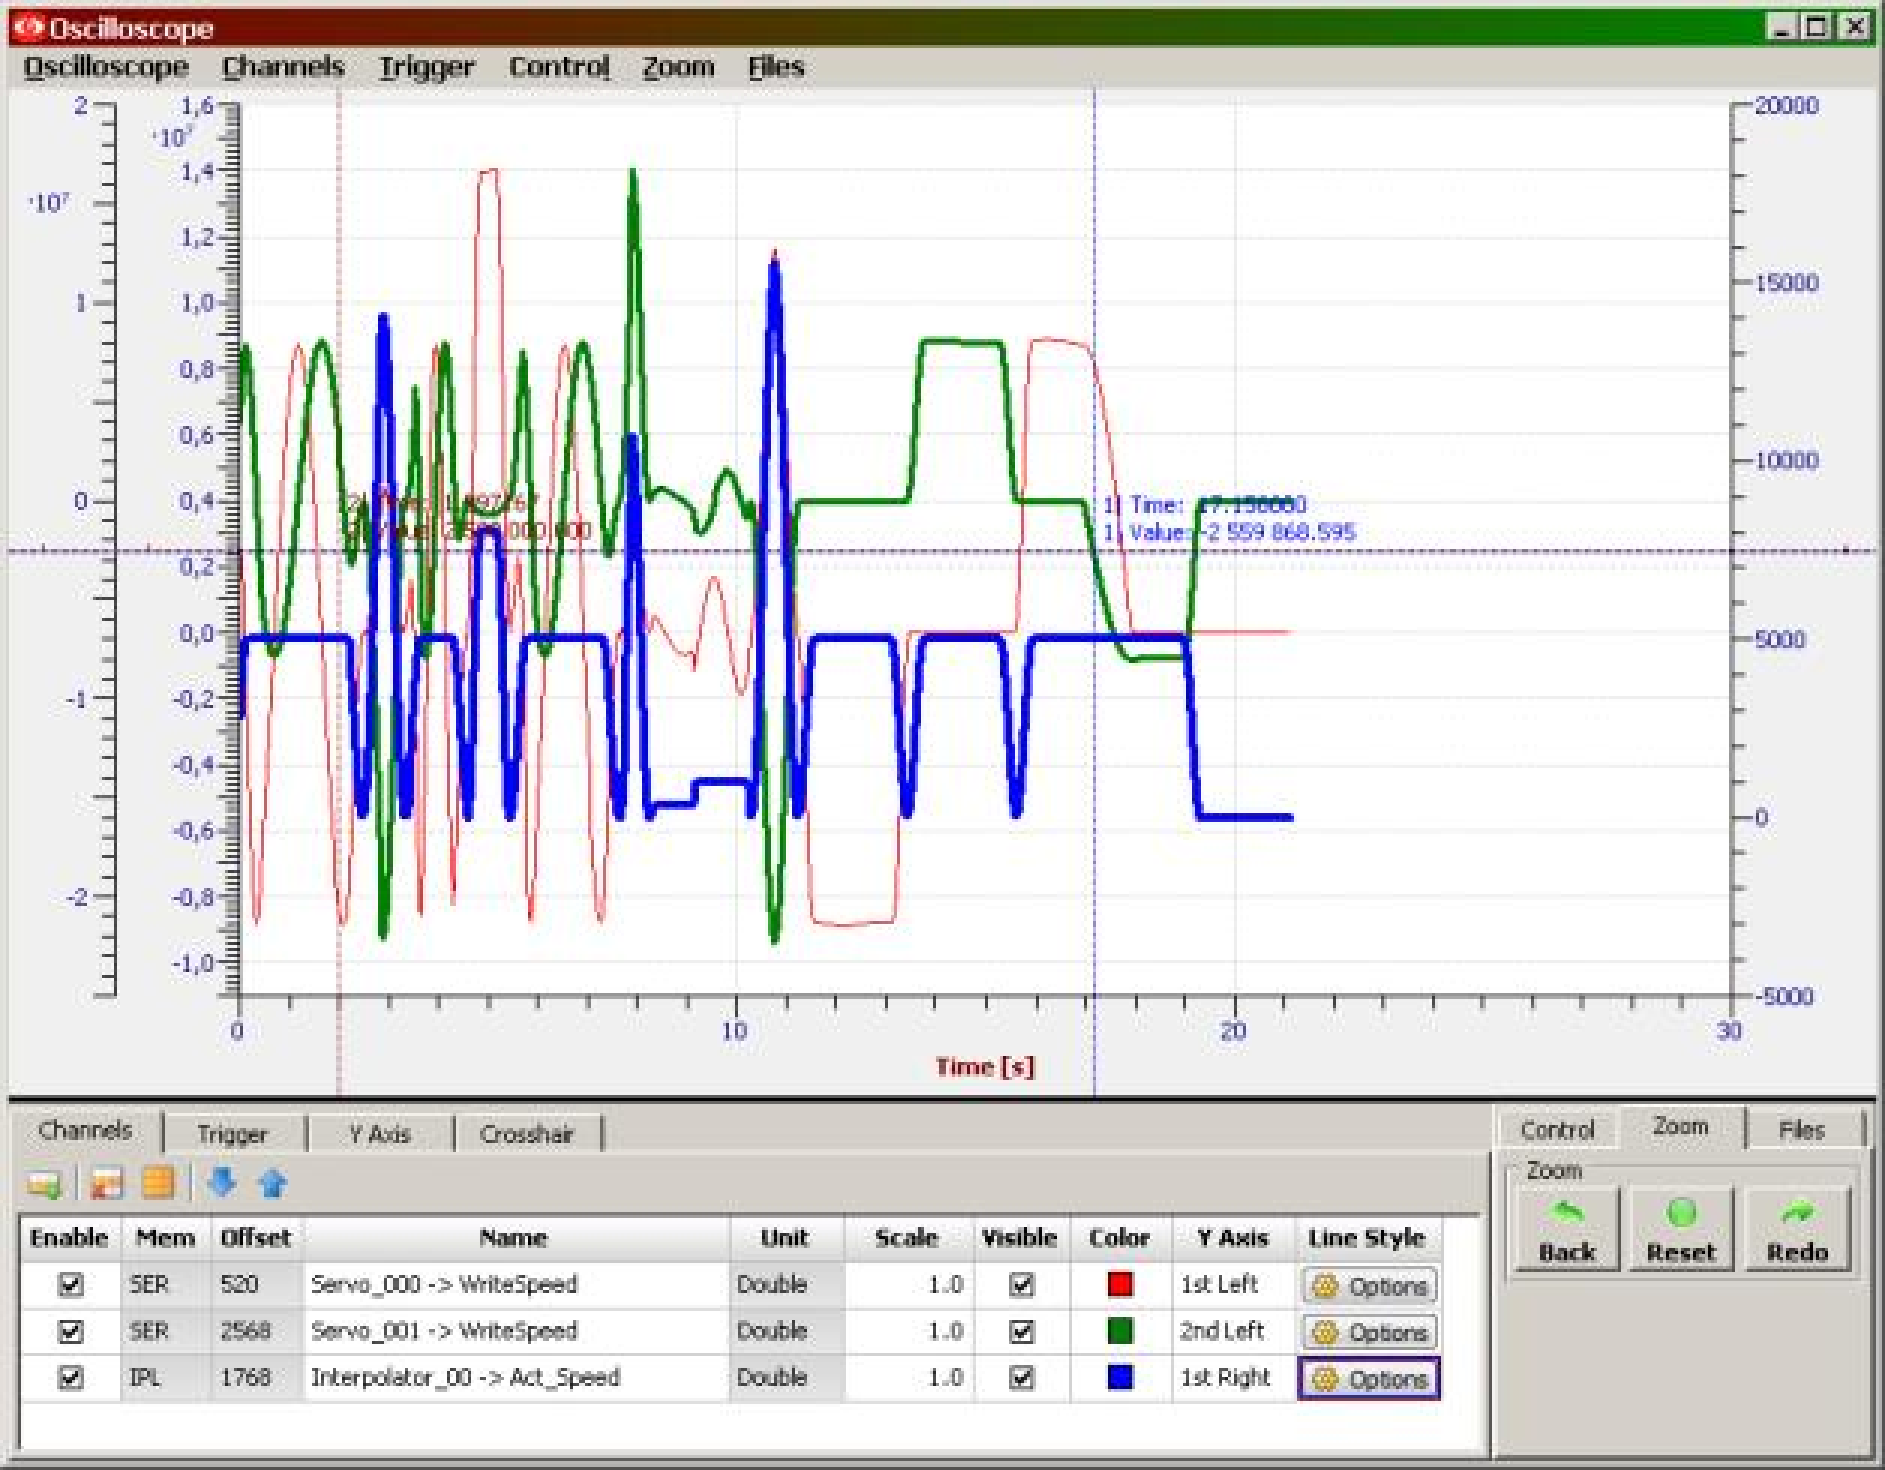Click the Enable column header
The width and height of the screenshot is (1885, 1470).
(x=69, y=1238)
